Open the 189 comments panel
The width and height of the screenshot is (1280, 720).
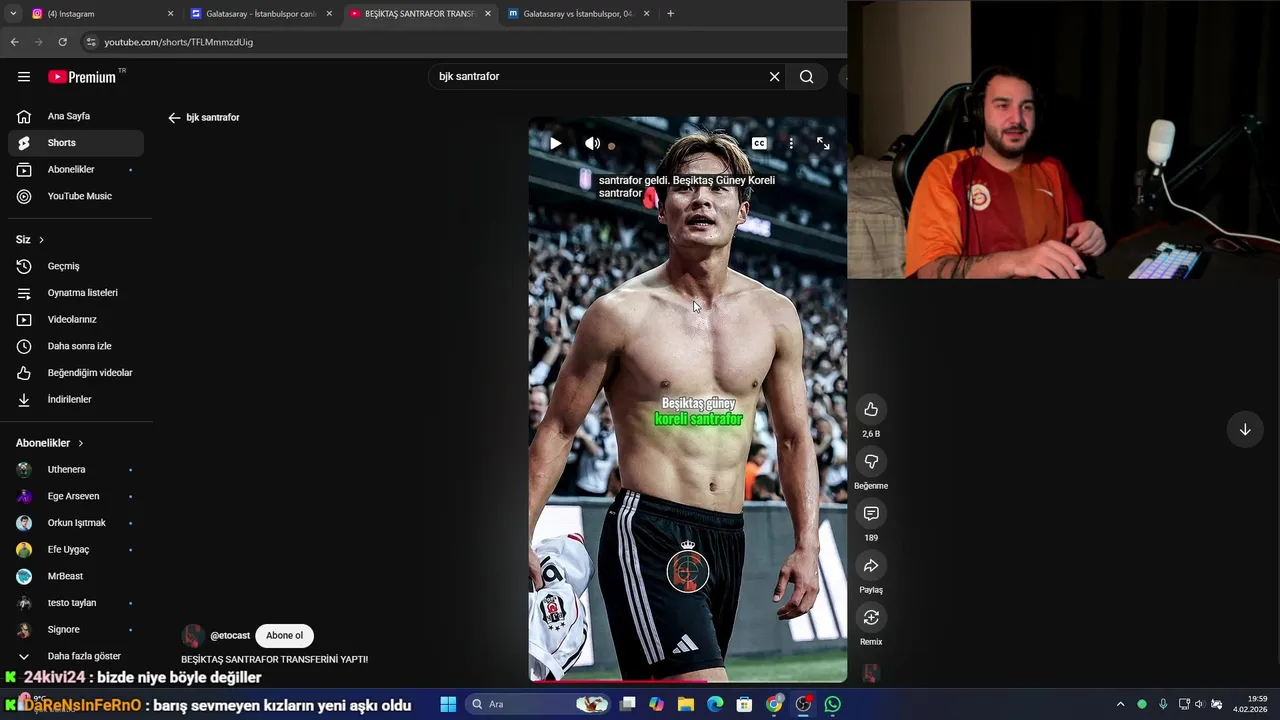click(x=871, y=513)
